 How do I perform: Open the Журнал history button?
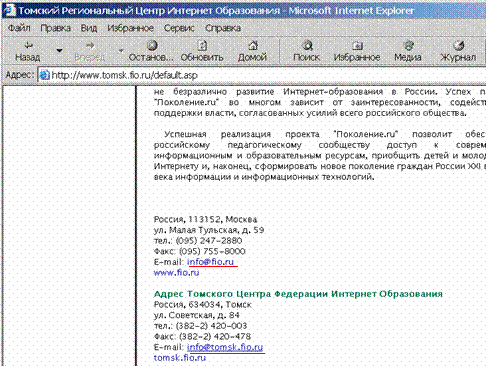click(458, 51)
